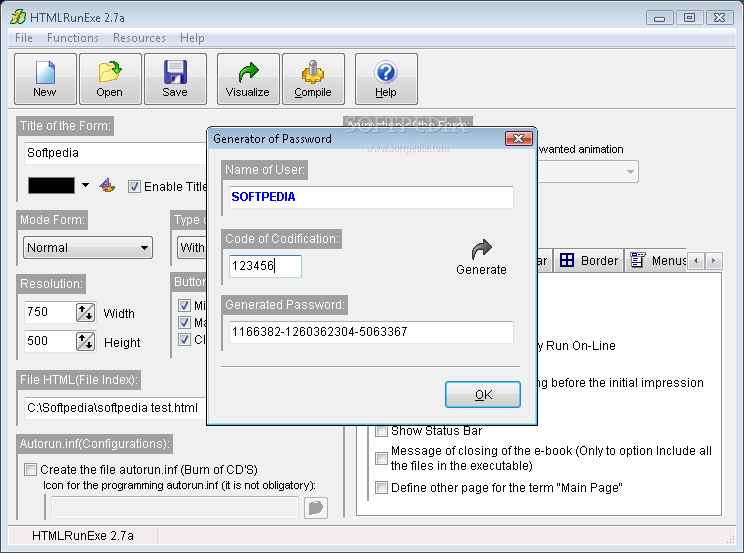The width and height of the screenshot is (744, 553).
Task: Click the Code of Codification input field
Action: tap(265, 266)
